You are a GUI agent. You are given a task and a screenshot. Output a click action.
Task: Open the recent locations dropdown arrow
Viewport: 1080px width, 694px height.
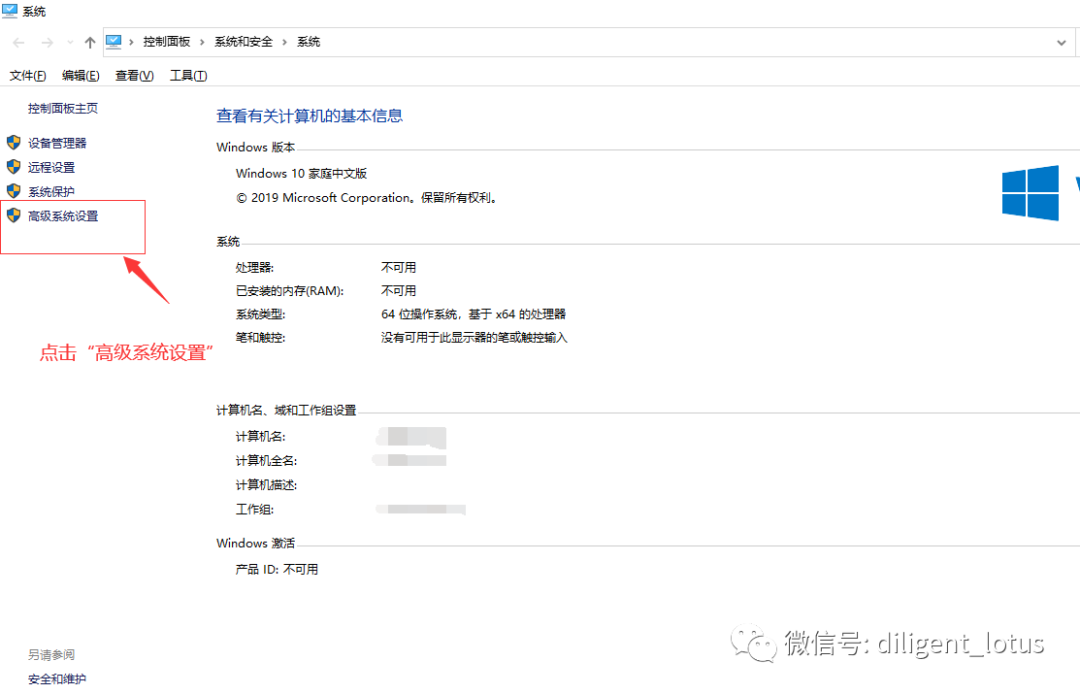(x=70, y=43)
